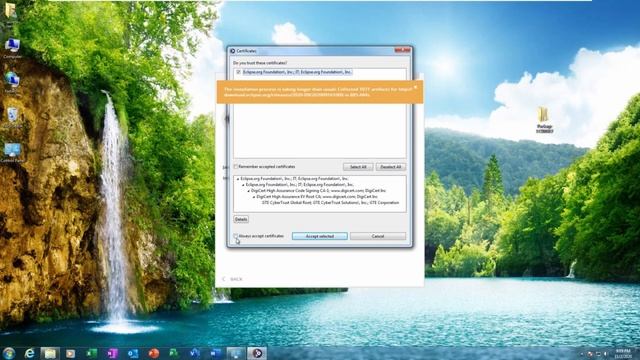This screenshot has height=360, width=640.
Task: Click the Certificates dialog title icon
Action: (x=232, y=51)
